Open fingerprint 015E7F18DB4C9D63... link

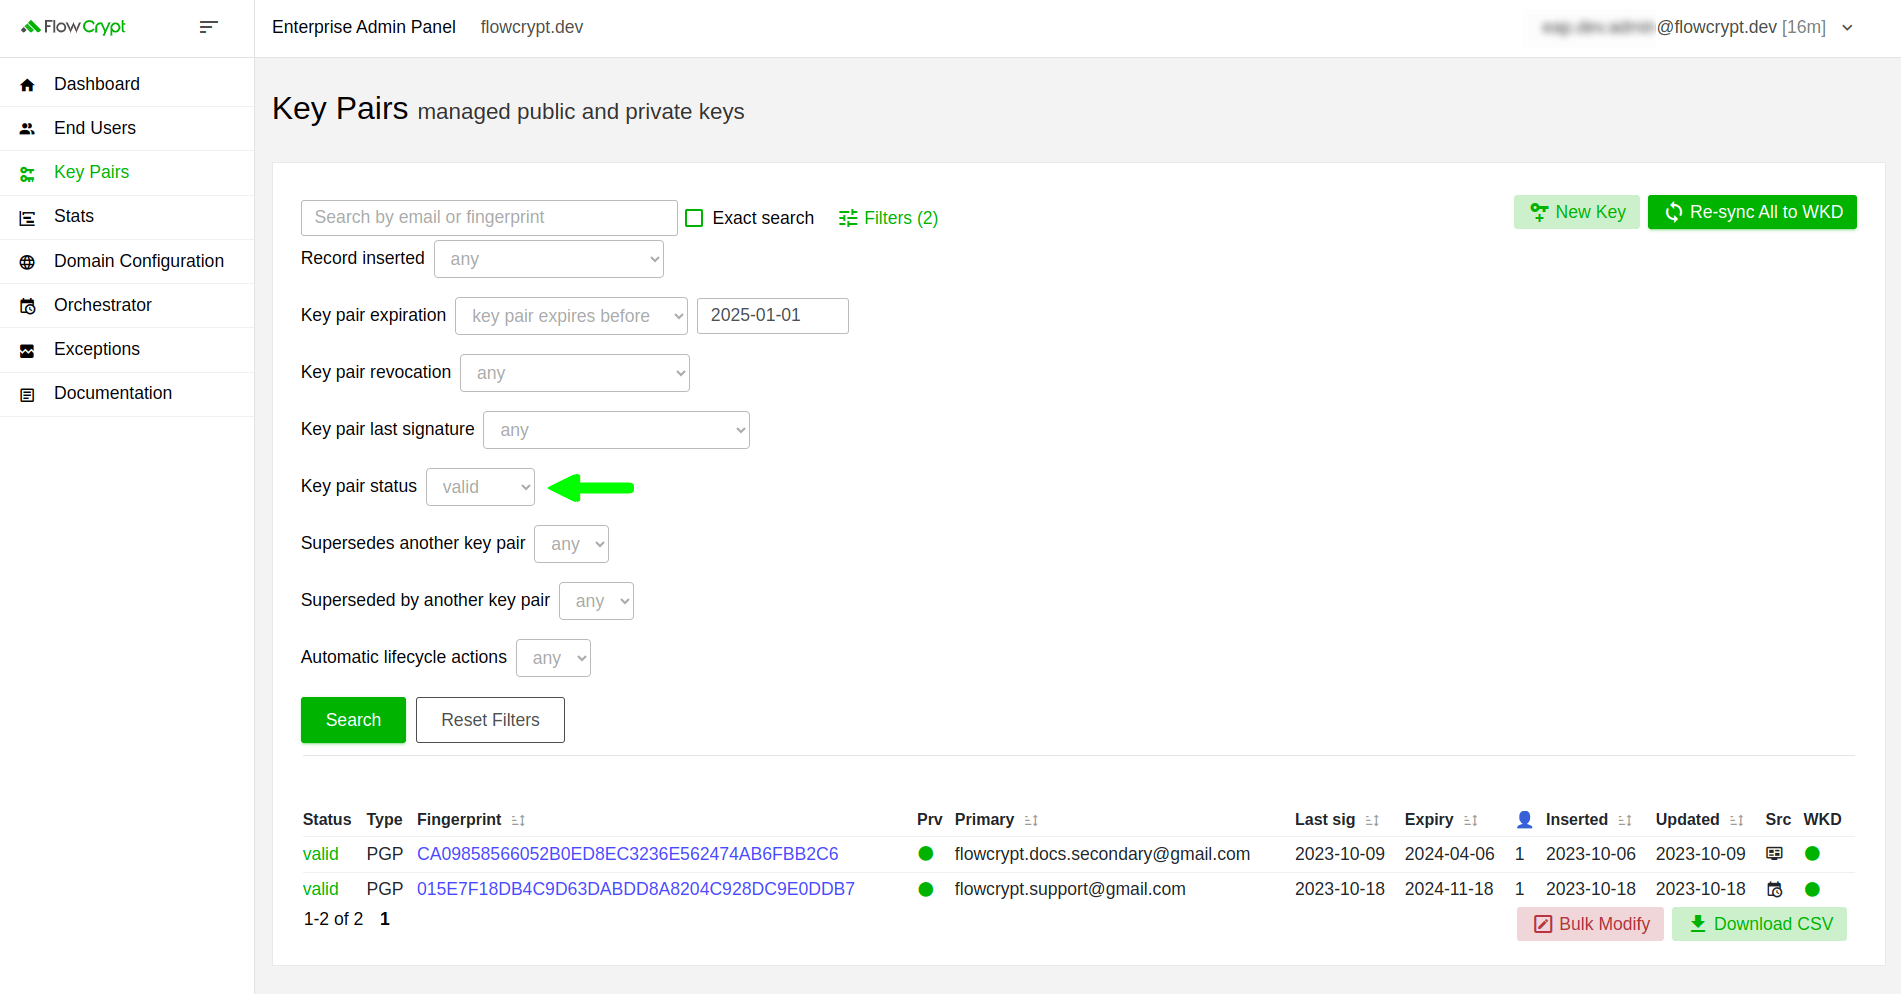pos(636,889)
